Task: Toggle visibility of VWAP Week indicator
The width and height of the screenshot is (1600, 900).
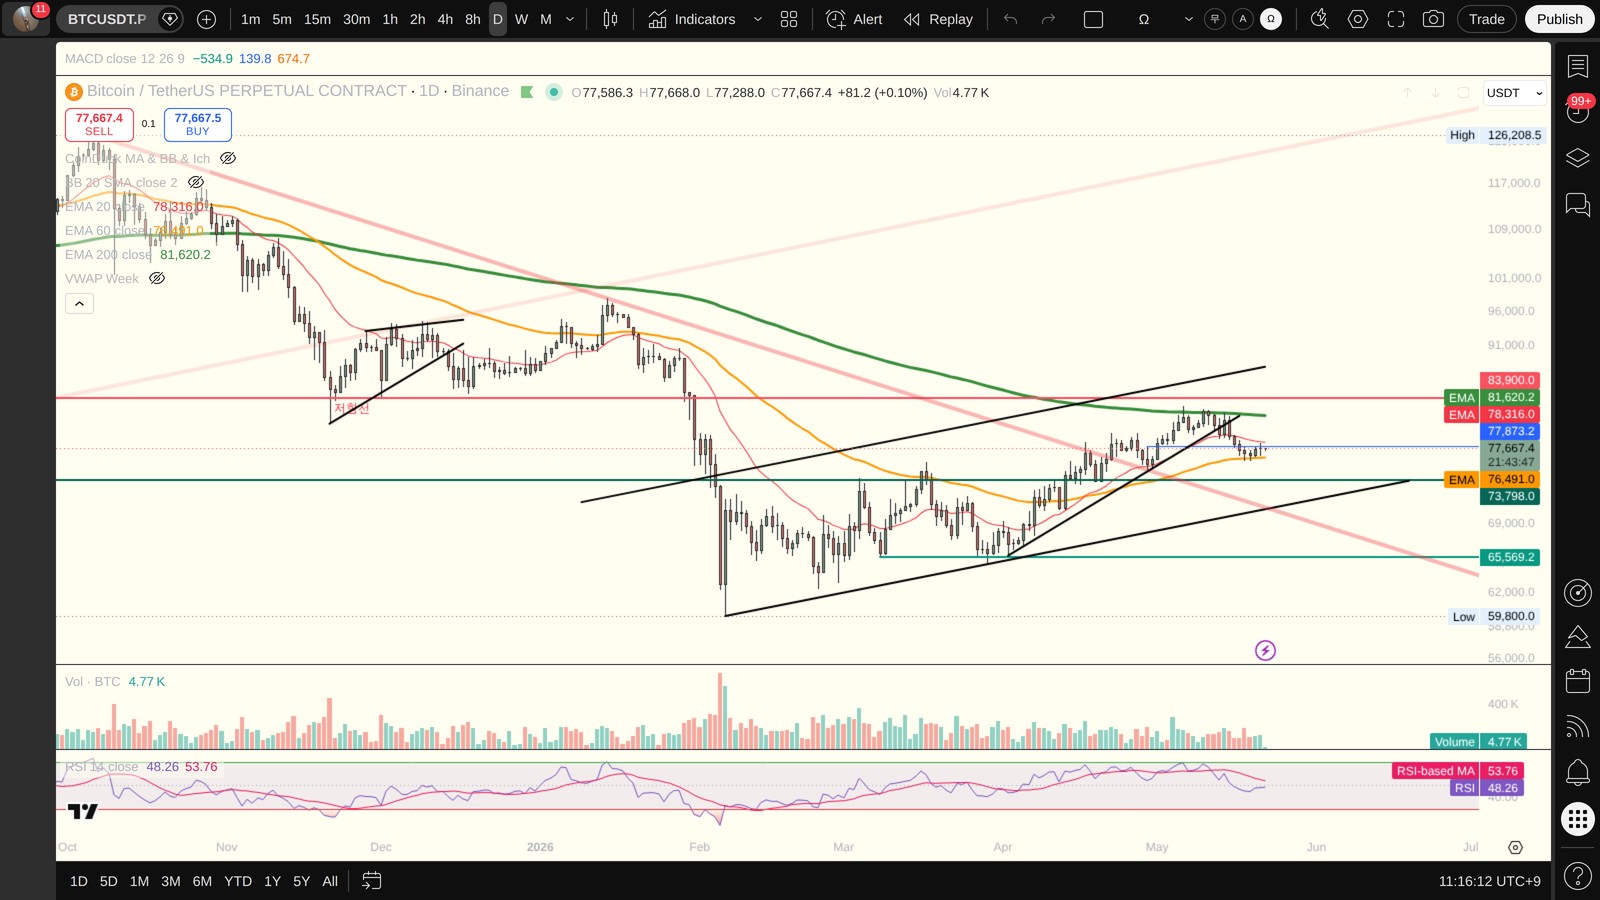Action: click(x=157, y=278)
